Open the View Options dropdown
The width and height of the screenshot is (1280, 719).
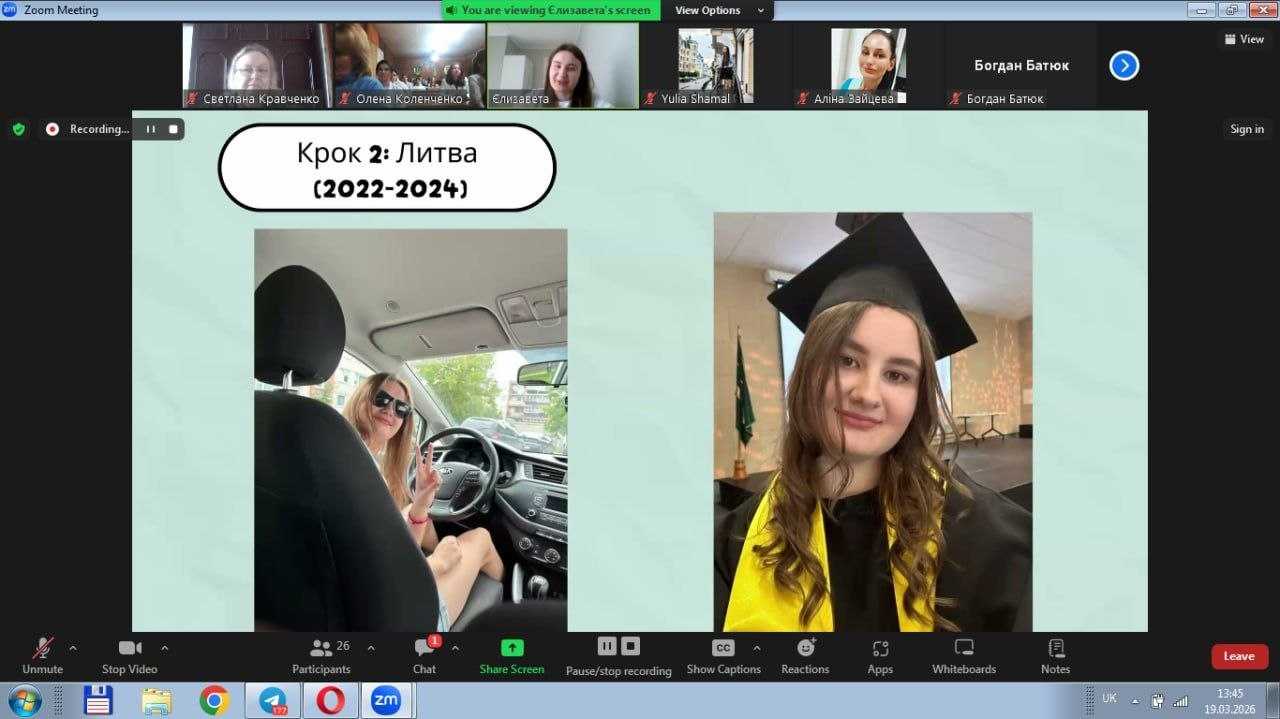pyautogui.click(x=717, y=10)
